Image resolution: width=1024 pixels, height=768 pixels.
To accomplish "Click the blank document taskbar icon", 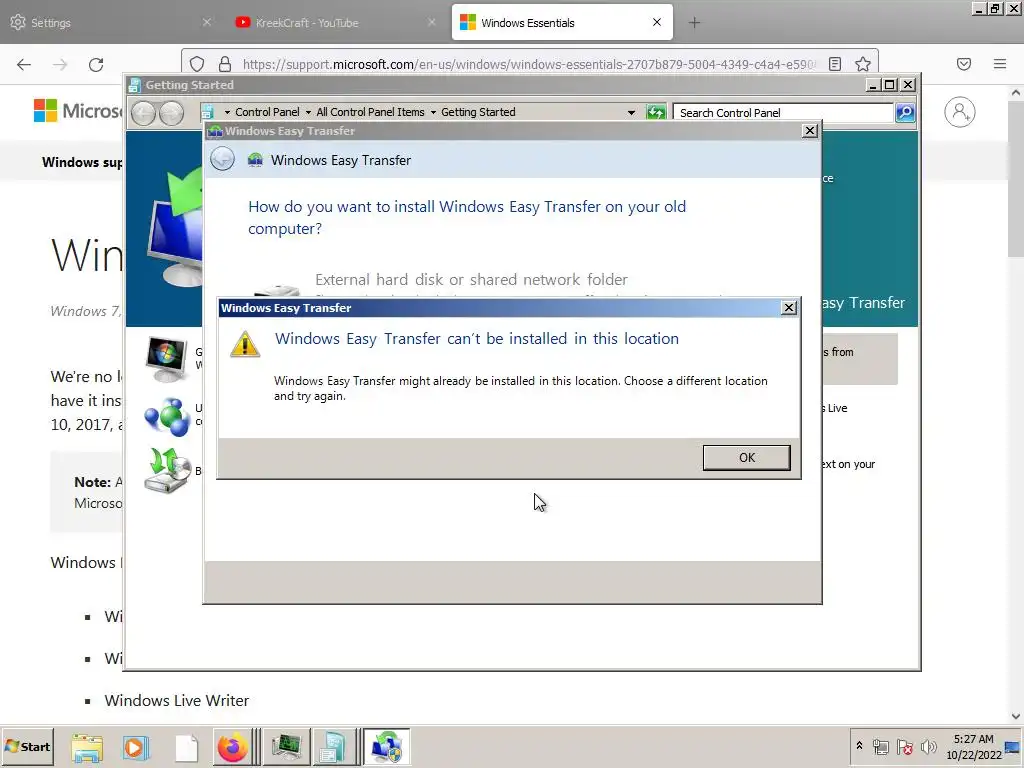I will click(186, 747).
